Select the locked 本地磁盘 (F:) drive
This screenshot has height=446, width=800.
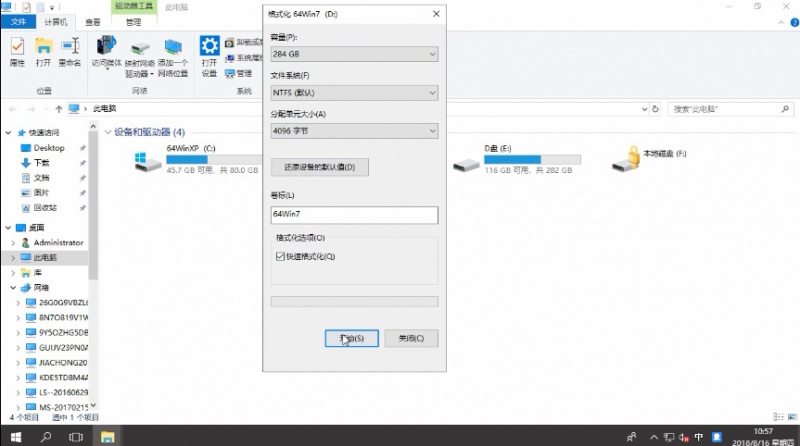pyautogui.click(x=649, y=158)
